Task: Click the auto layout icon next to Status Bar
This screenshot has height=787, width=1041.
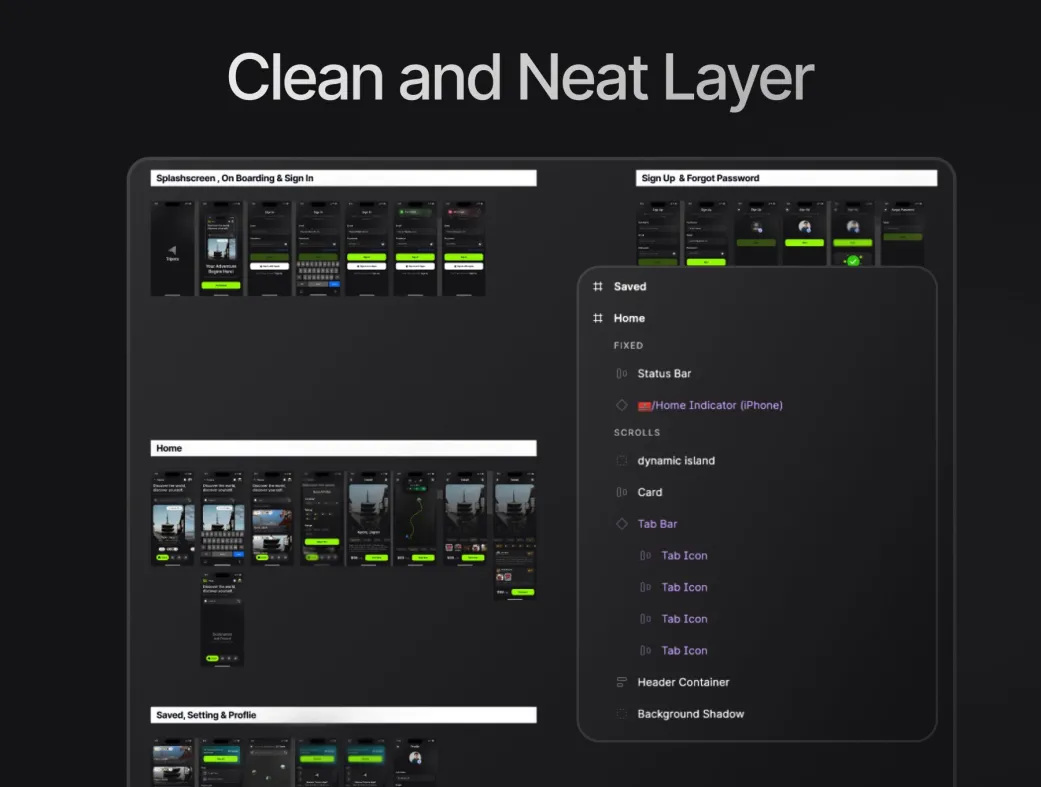Action: (x=621, y=373)
